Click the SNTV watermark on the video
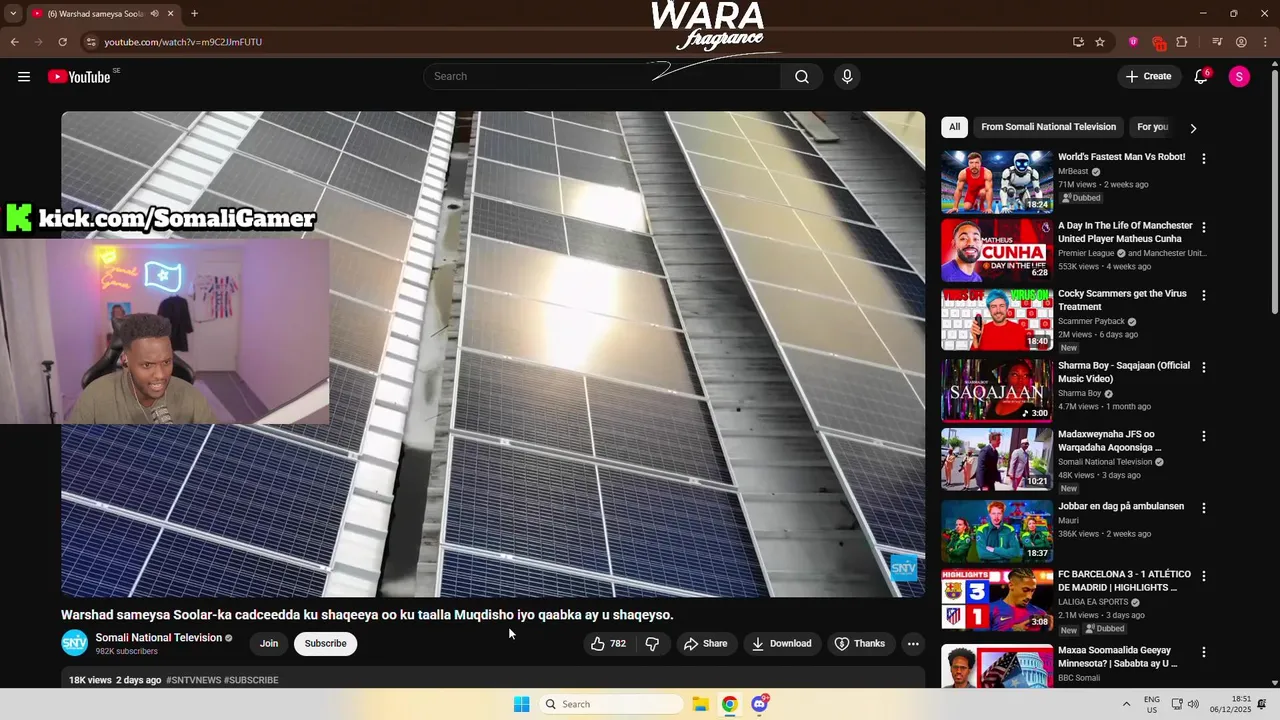The image size is (1280, 720). pos(903,568)
